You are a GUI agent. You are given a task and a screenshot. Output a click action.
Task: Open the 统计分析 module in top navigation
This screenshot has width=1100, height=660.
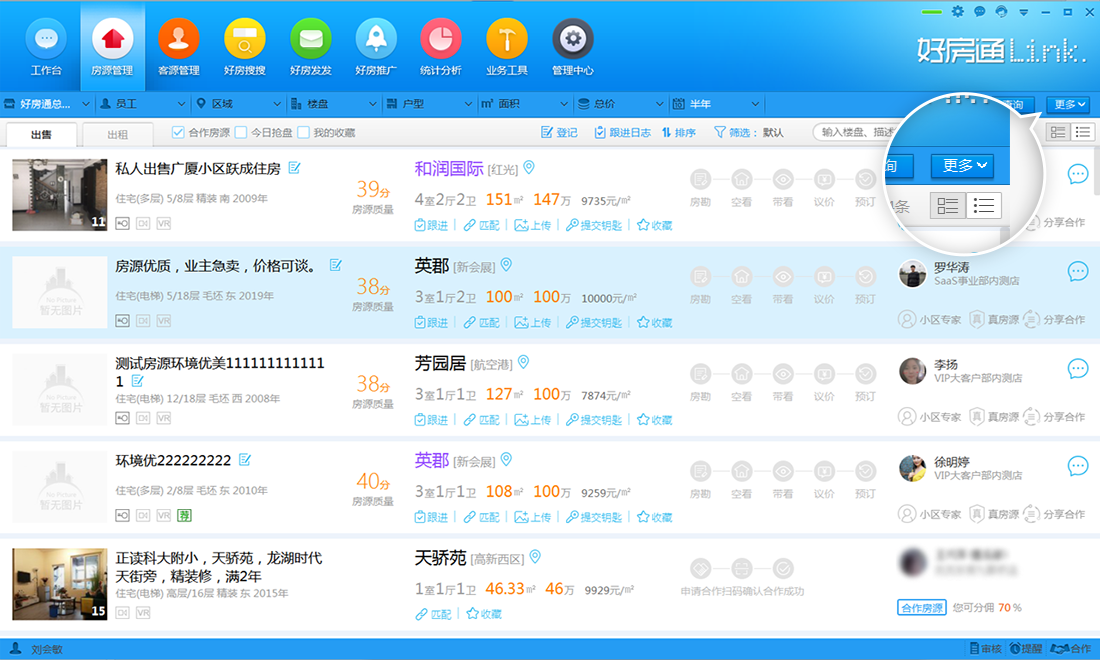click(441, 45)
